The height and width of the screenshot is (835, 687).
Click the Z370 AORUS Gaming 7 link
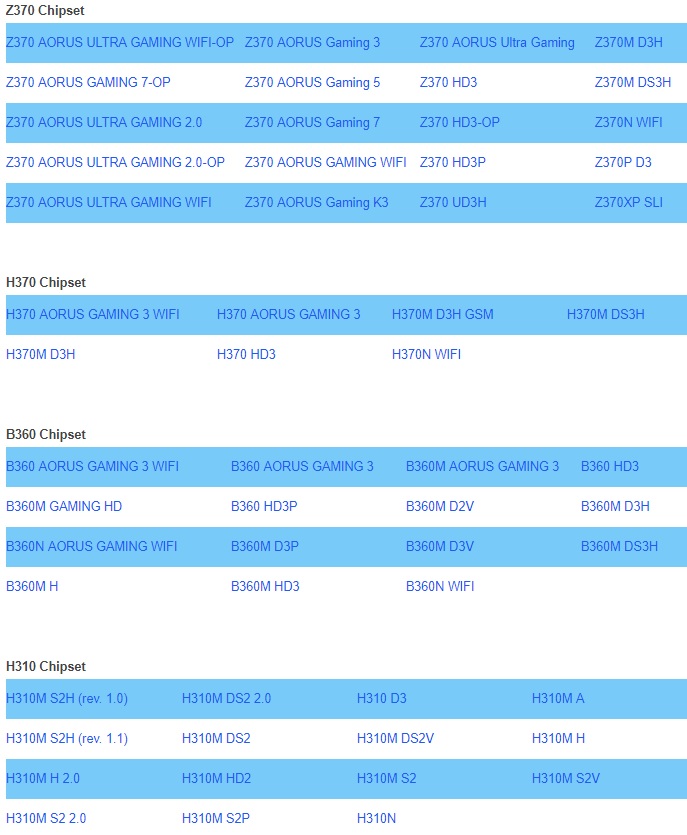313,122
